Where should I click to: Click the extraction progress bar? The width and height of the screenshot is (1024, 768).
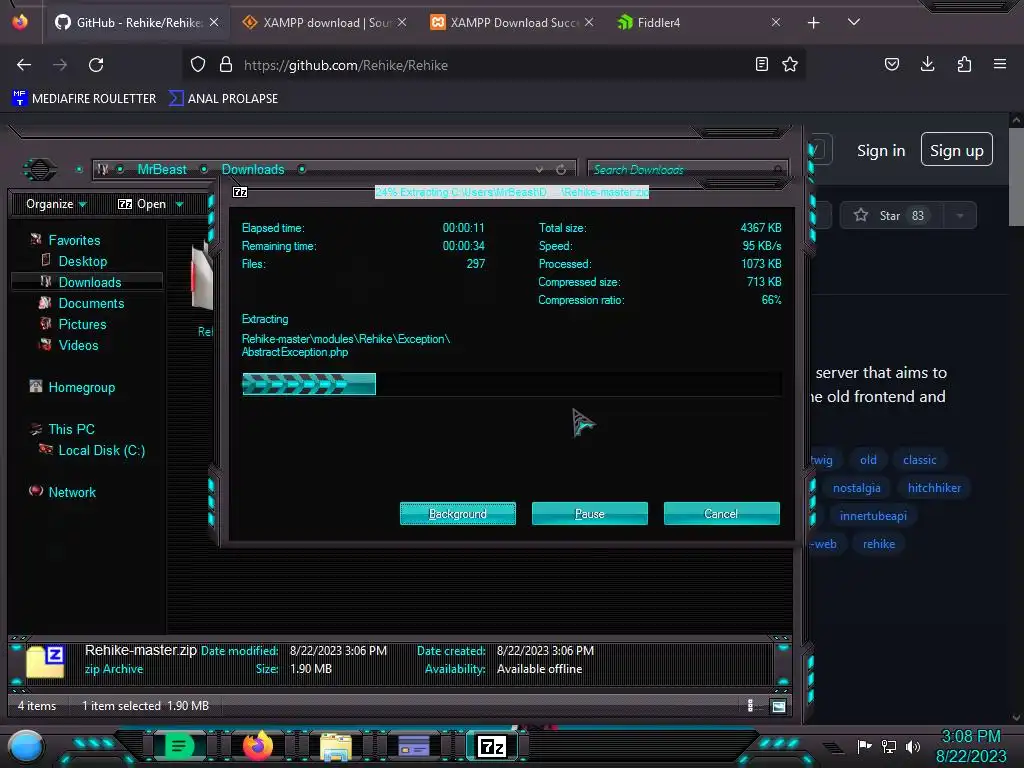[511, 384]
